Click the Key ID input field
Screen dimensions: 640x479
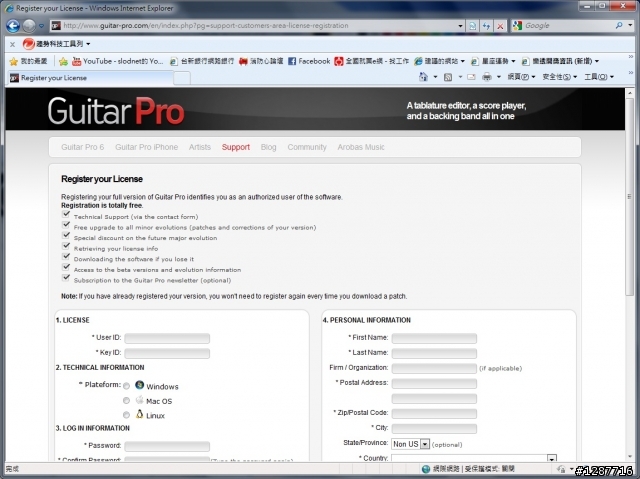[167, 353]
